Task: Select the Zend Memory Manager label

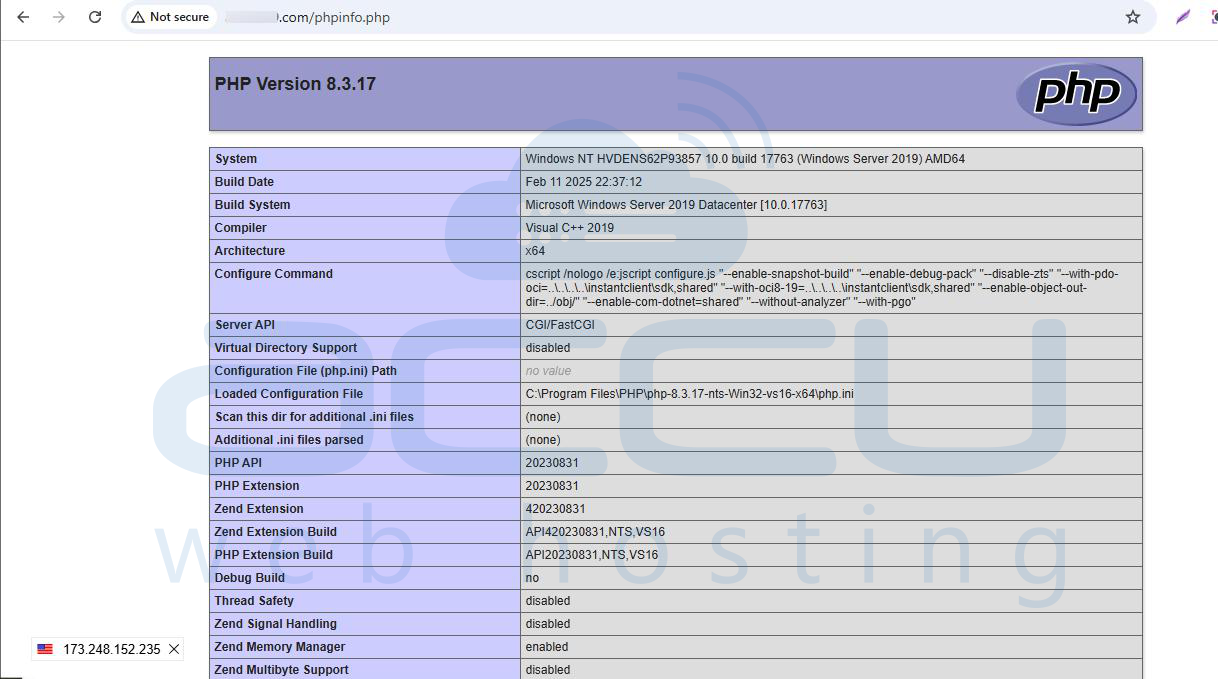Action: [279, 647]
